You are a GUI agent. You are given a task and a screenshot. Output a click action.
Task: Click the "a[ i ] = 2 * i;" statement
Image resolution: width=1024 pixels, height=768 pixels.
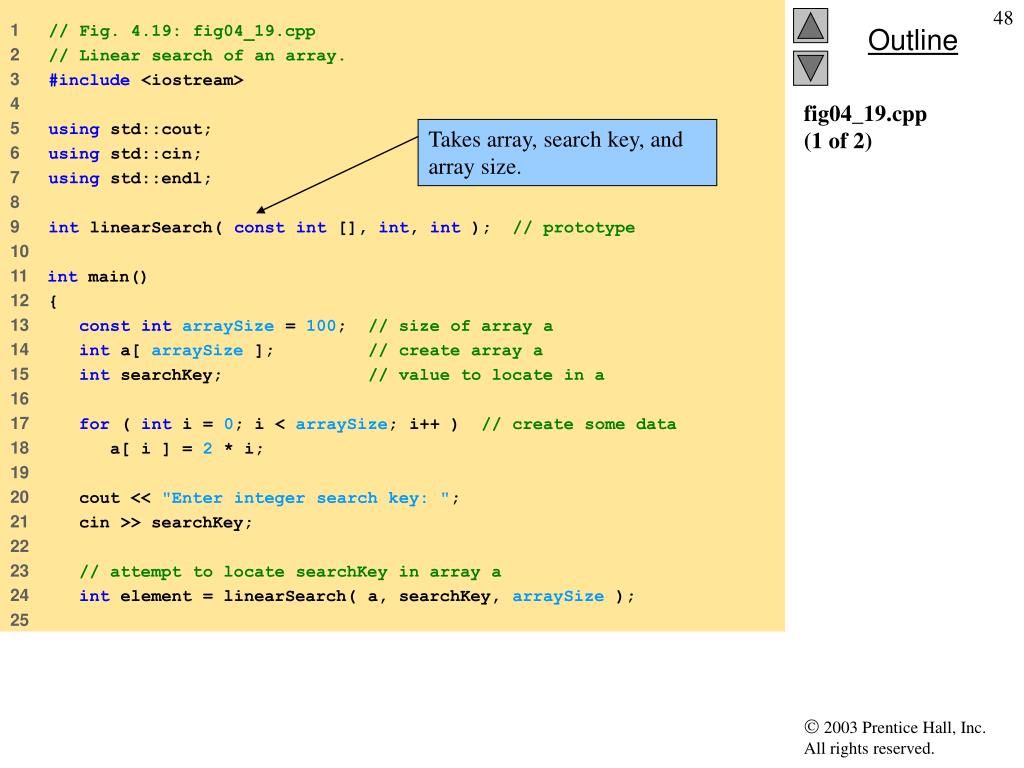pyautogui.click(x=186, y=449)
